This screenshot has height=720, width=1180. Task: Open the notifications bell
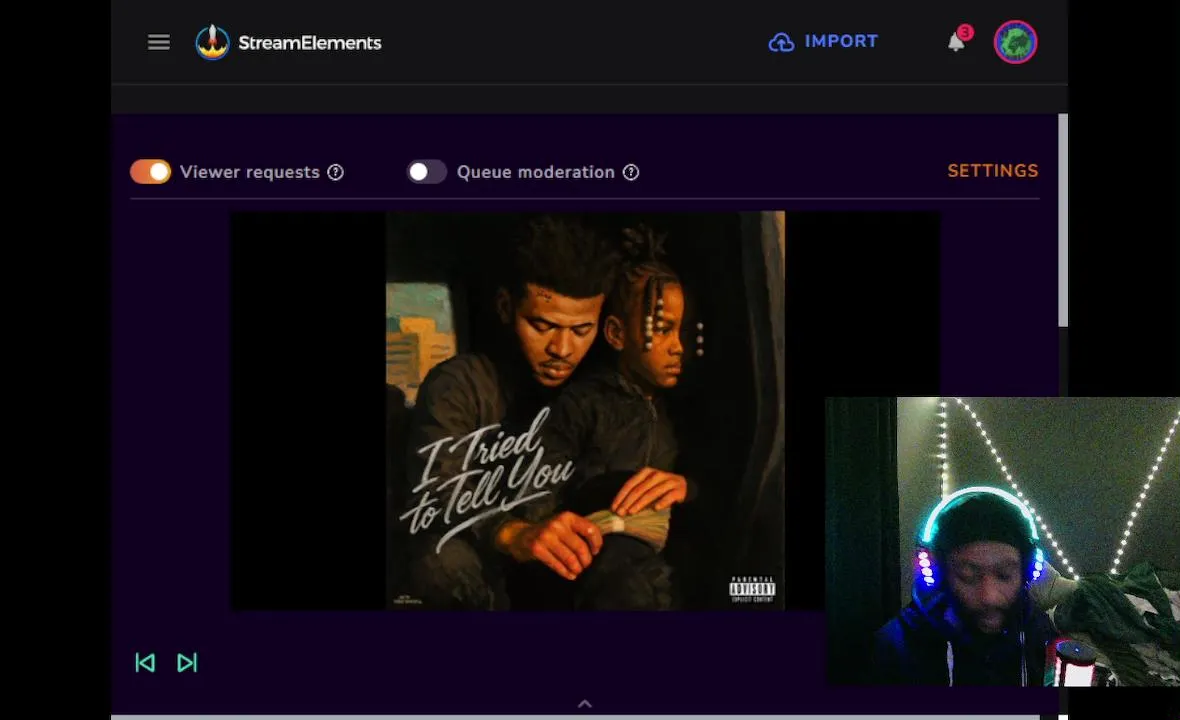click(x=957, y=41)
